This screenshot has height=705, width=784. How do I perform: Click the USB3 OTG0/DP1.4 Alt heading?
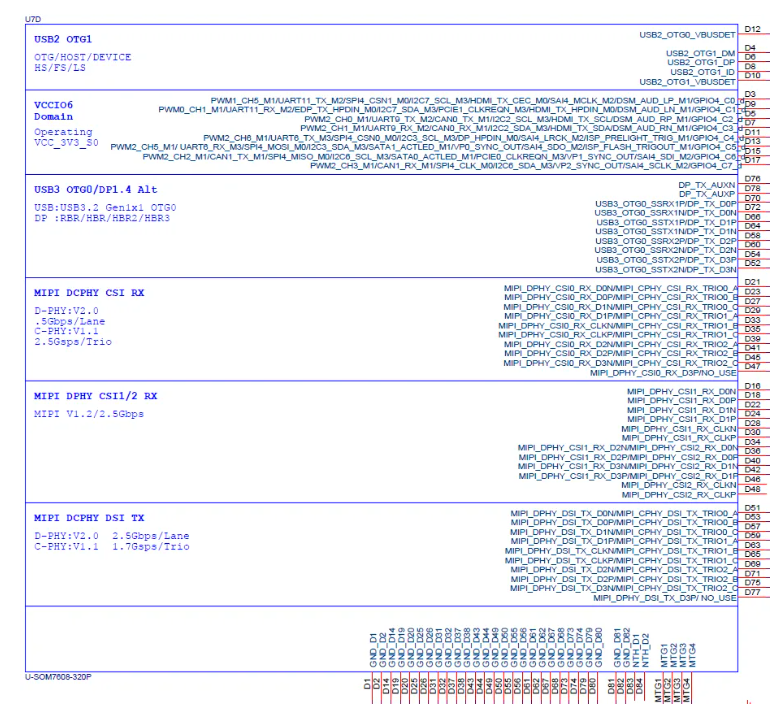(x=96, y=190)
